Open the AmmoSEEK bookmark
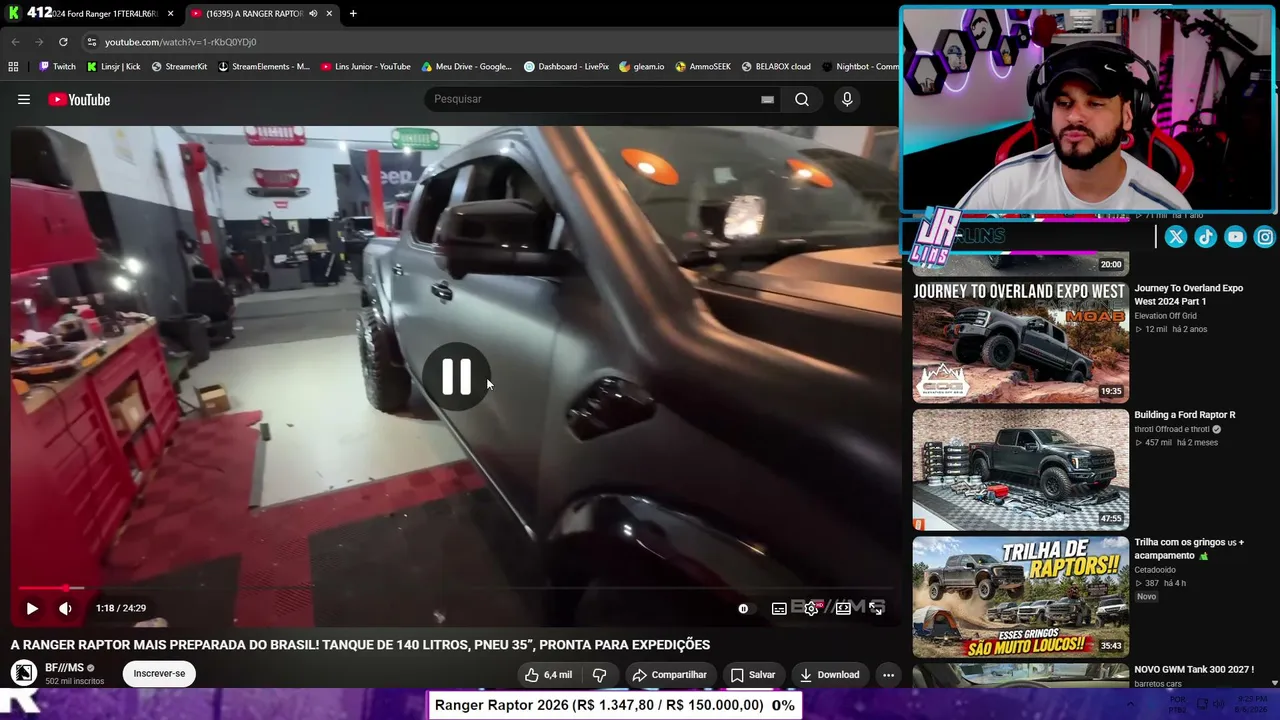The image size is (1280, 720). [x=703, y=66]
